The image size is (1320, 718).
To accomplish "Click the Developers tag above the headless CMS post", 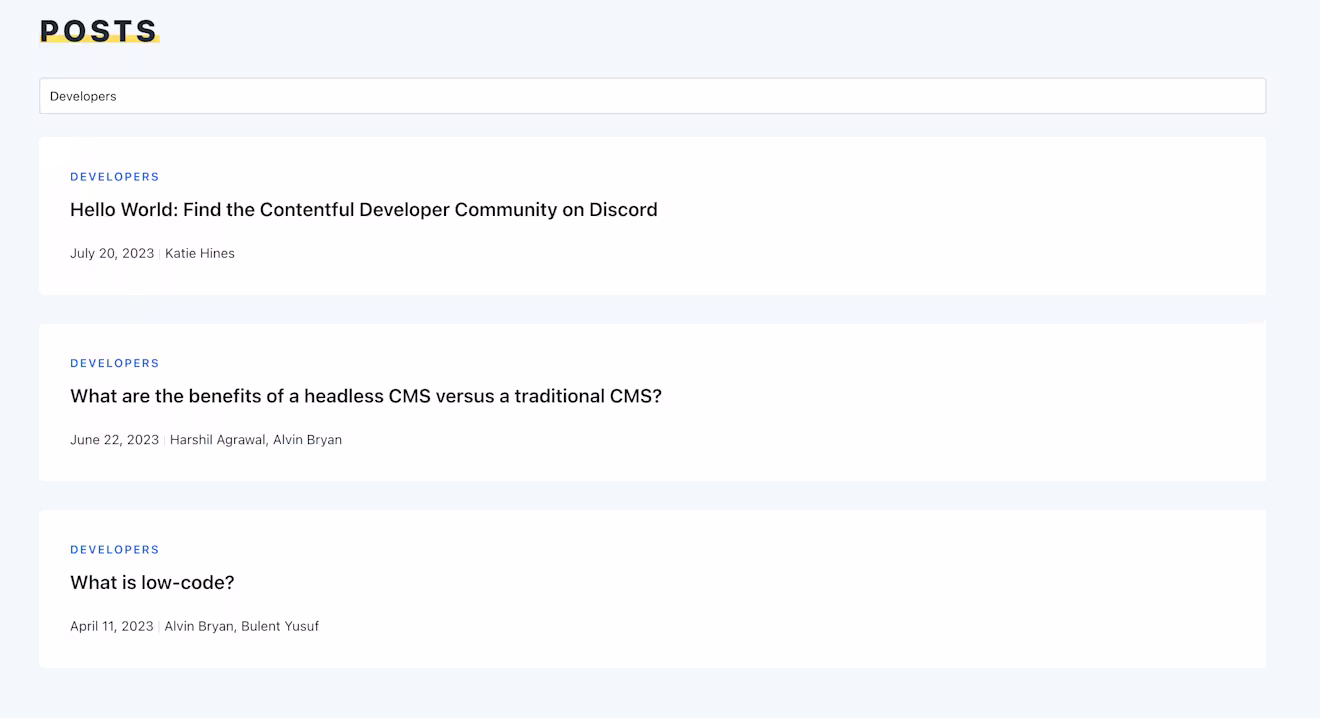I will tap(115, 363).
